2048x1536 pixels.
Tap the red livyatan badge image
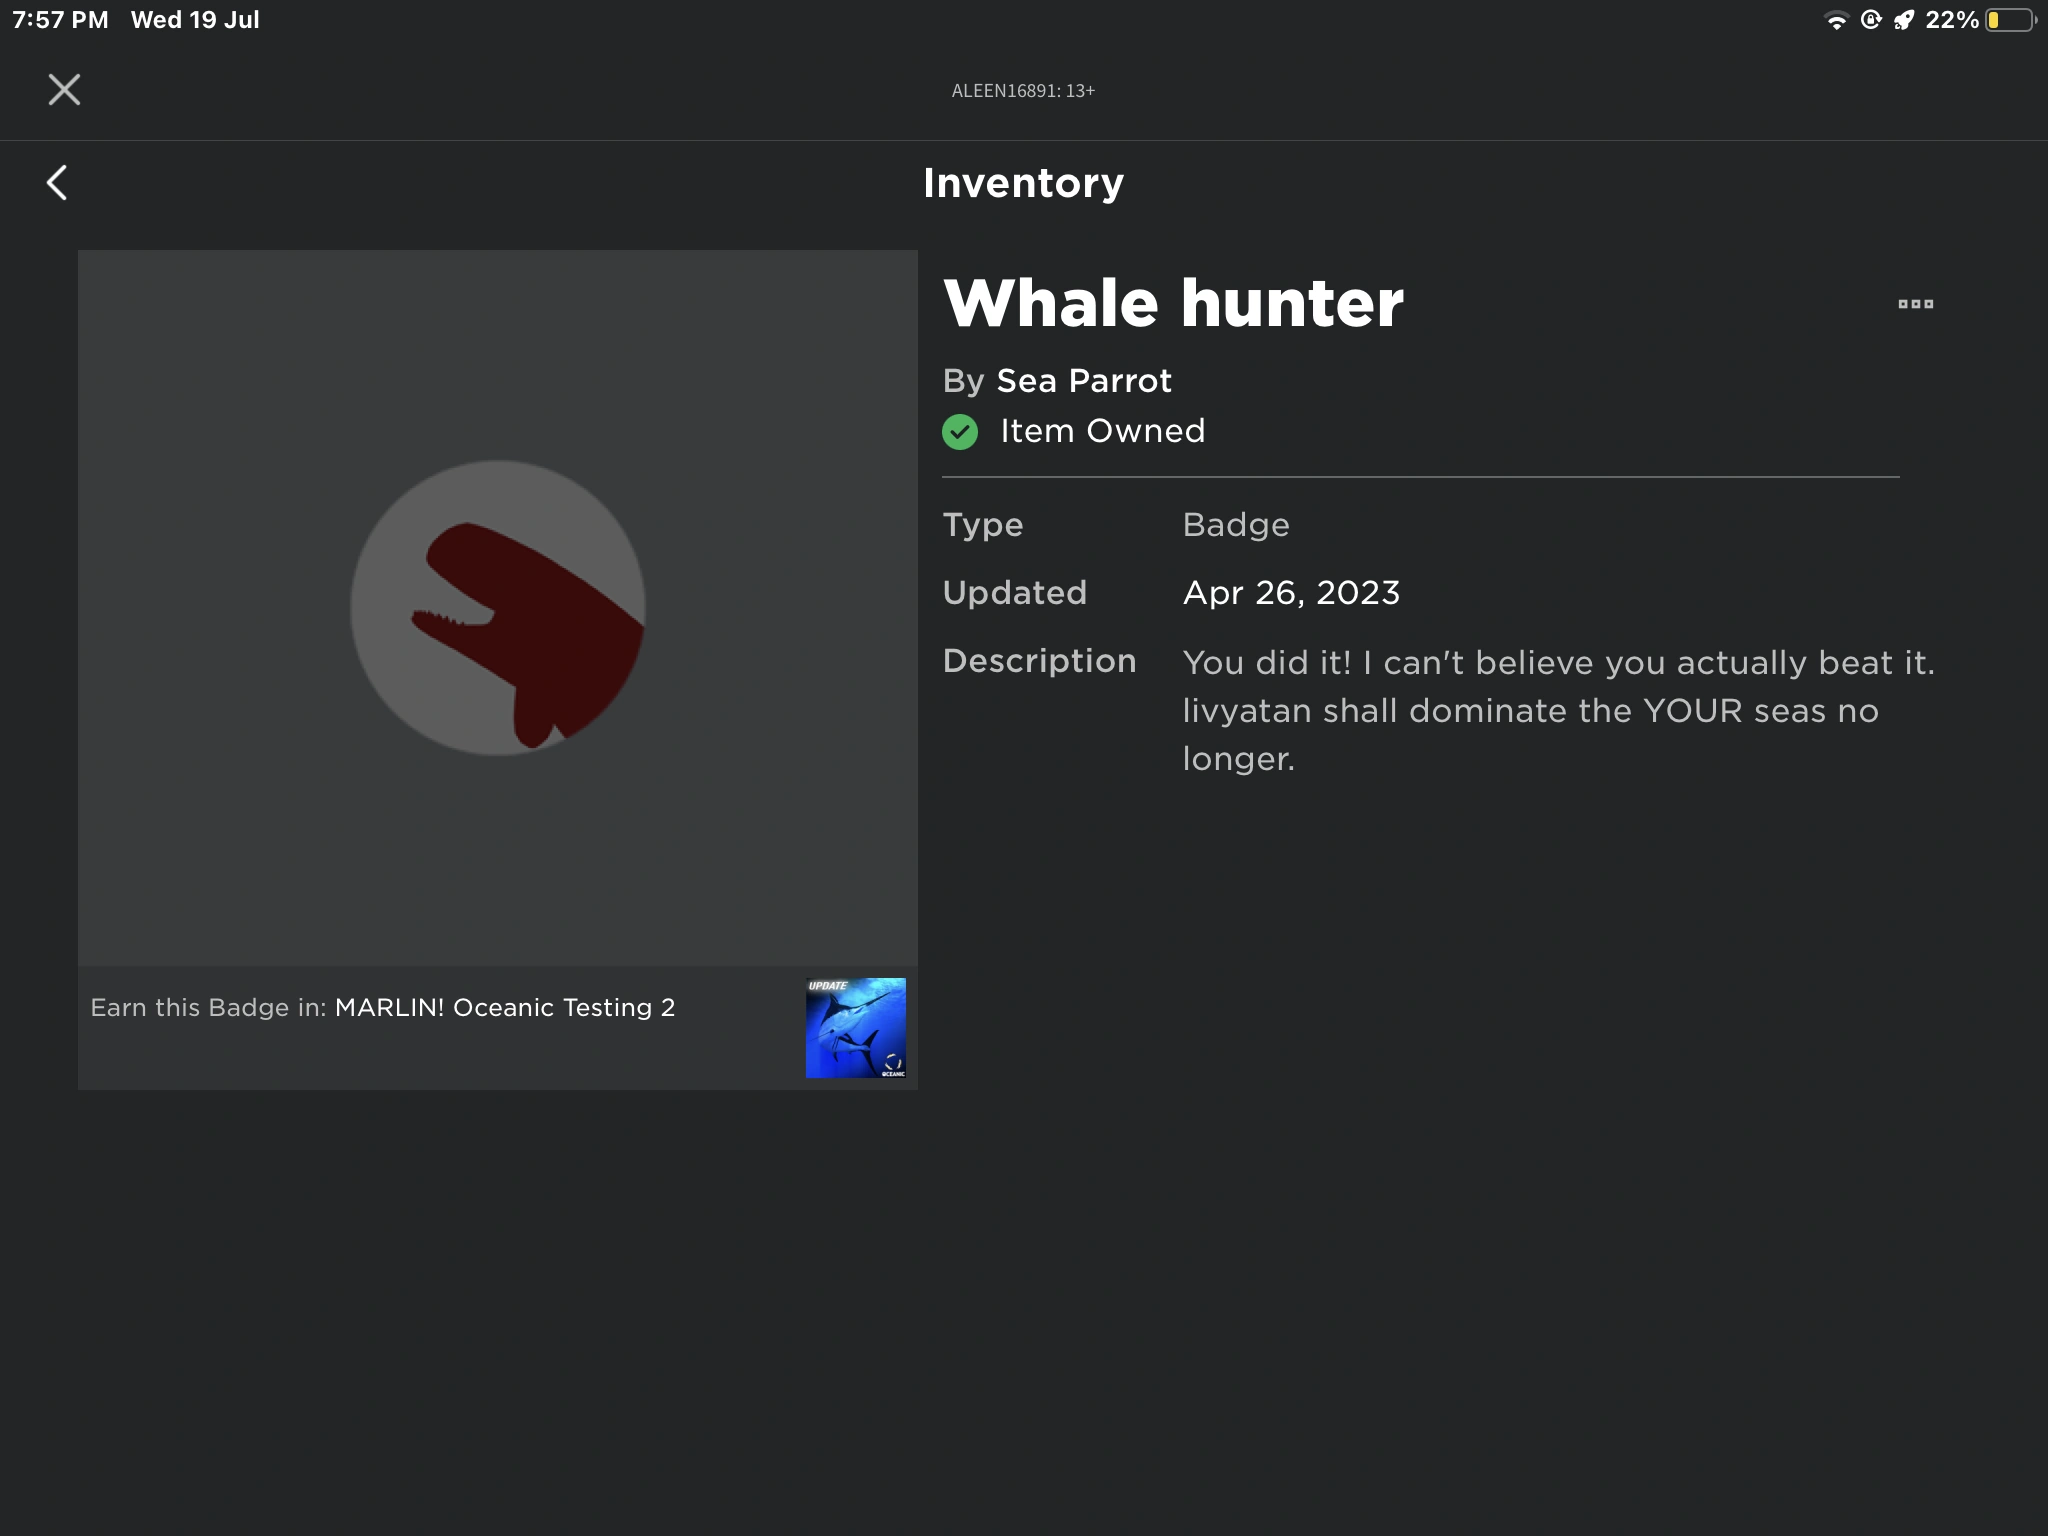pyautogui.click(x=498, y=608)
